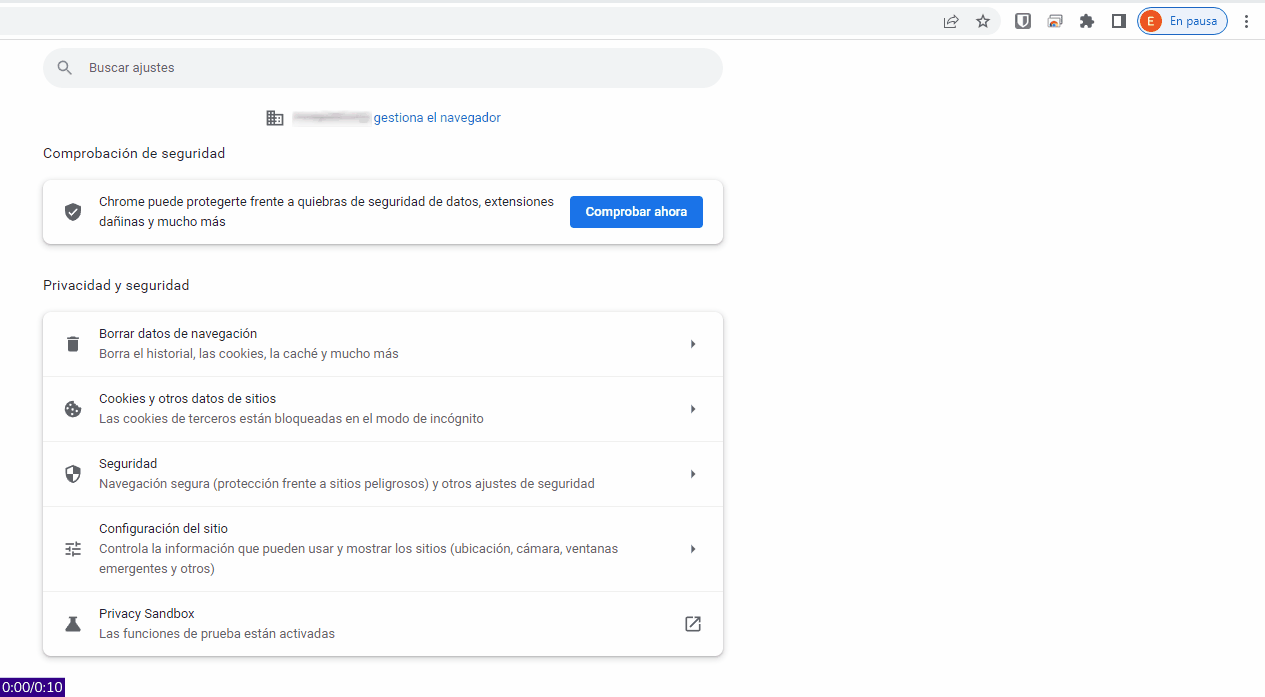Bookmark this page with the star icon
Image resolution: width=1265 pixels, height=697 pixels.
[x=983, y=21]
